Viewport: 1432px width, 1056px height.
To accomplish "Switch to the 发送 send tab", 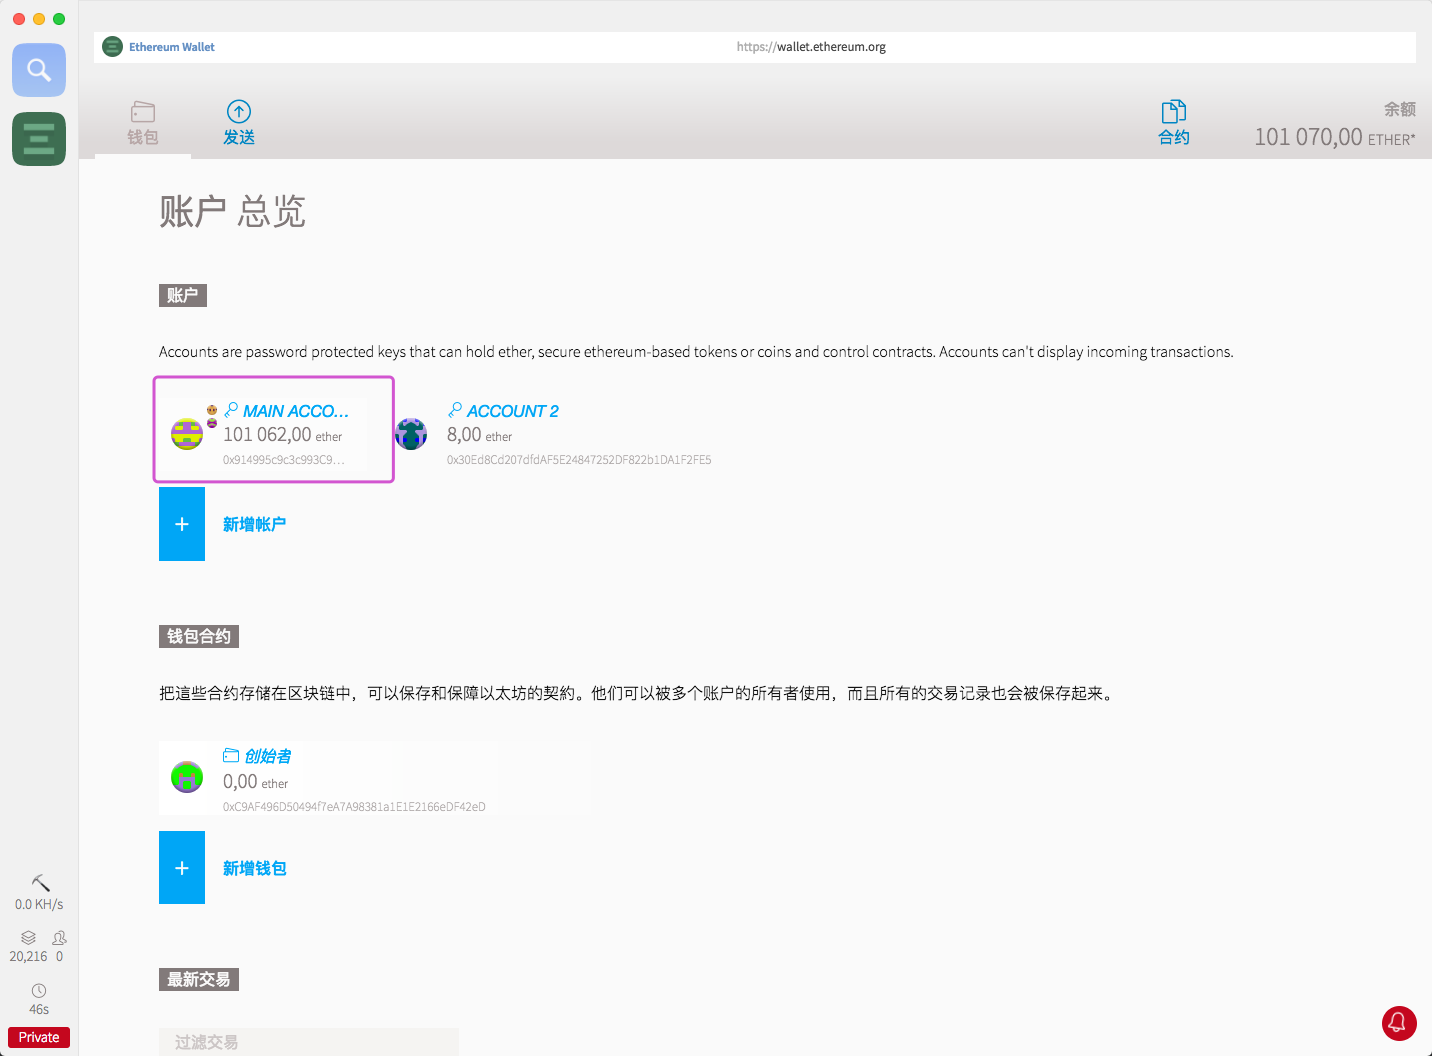I will coord(239,123).
